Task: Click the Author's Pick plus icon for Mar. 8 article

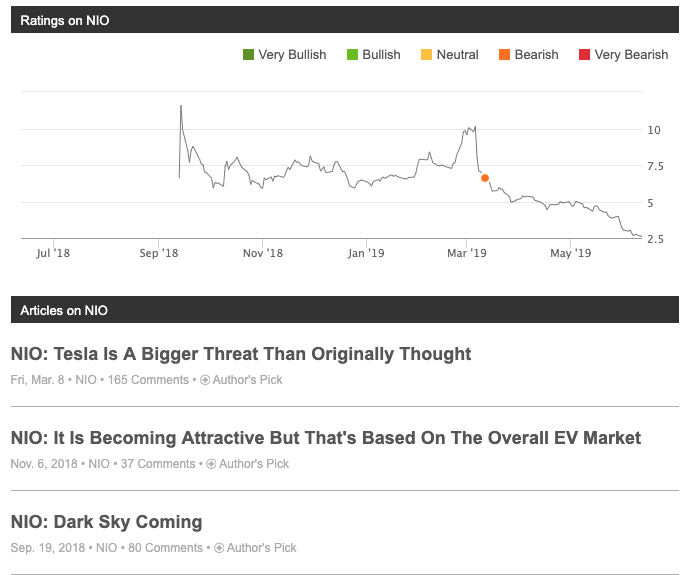Action: (205, 380)
